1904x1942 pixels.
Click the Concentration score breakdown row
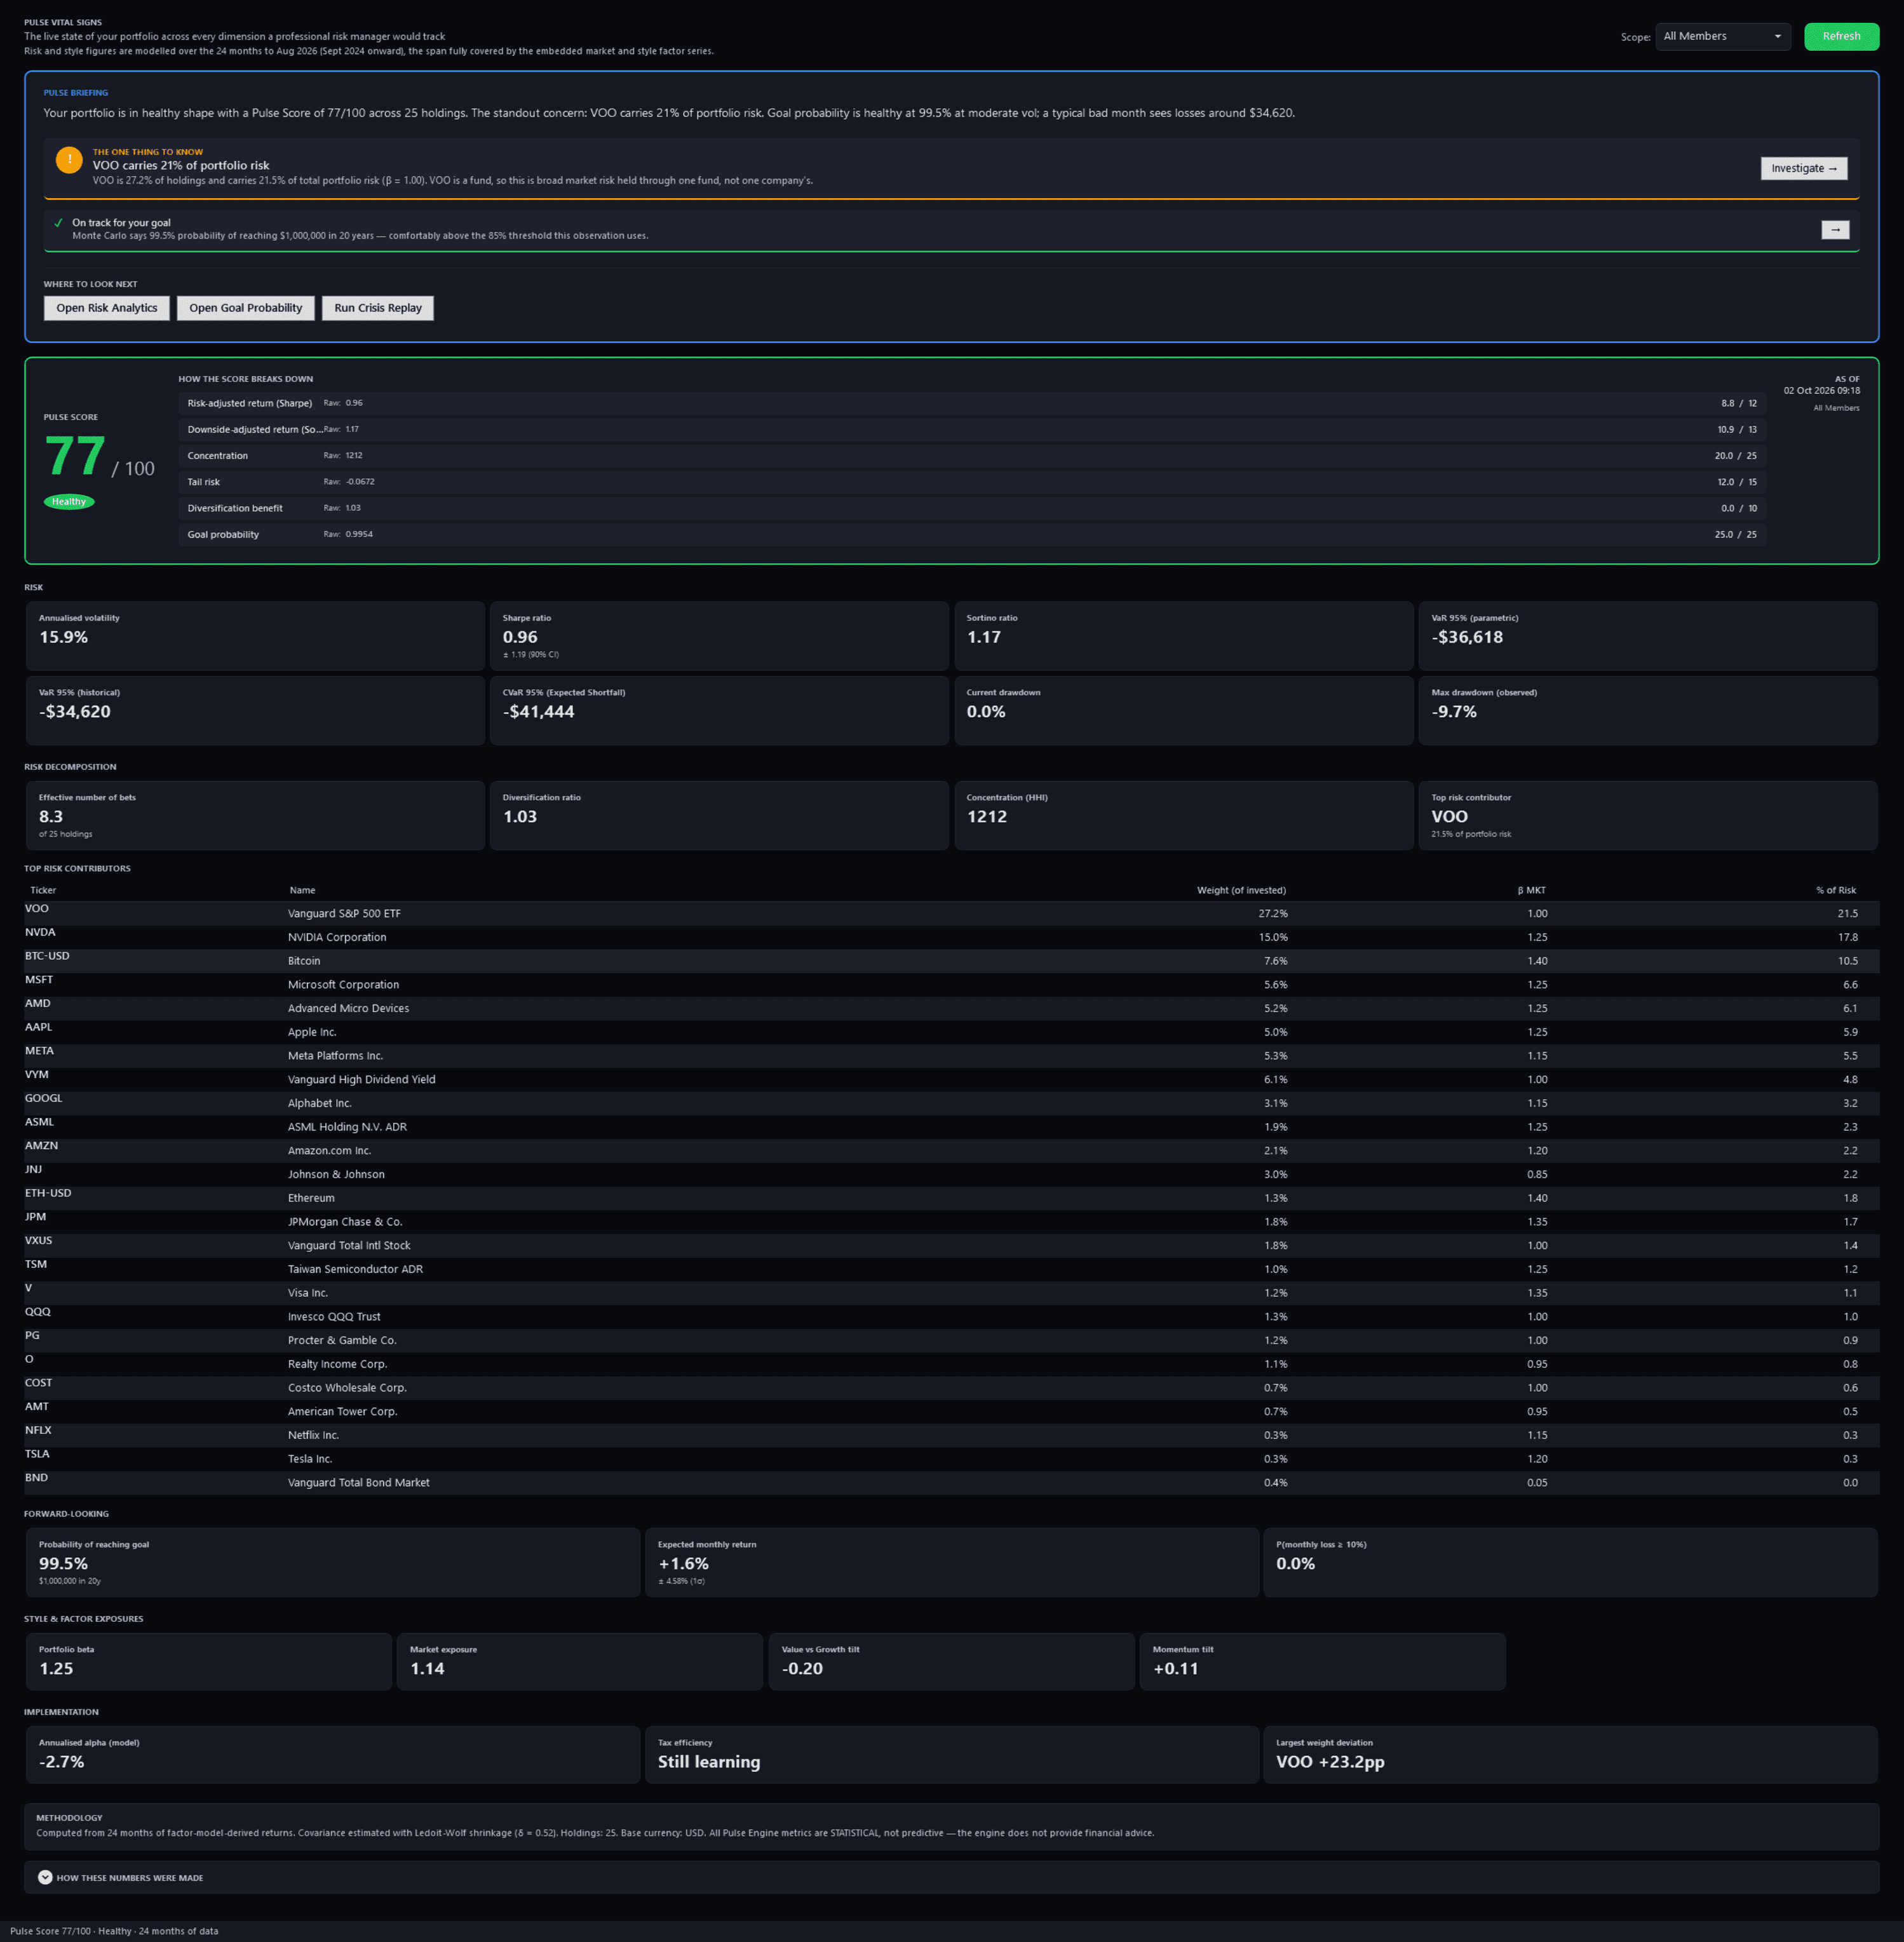[972, 456]
